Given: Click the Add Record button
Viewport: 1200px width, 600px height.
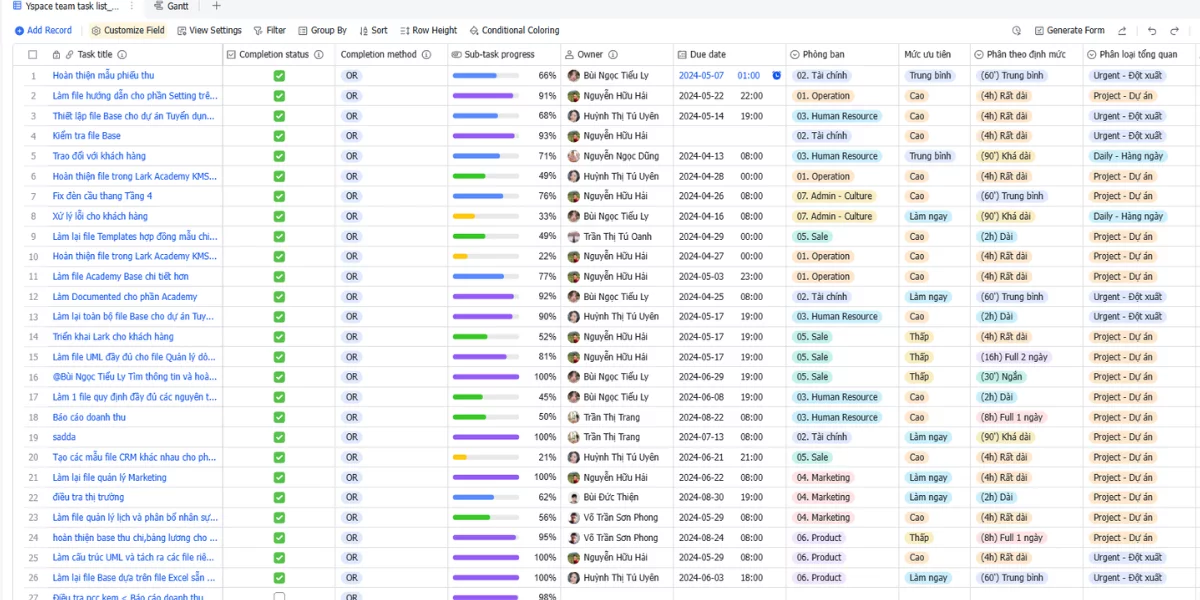Looking at the screenshot, I should pos(43,31).
